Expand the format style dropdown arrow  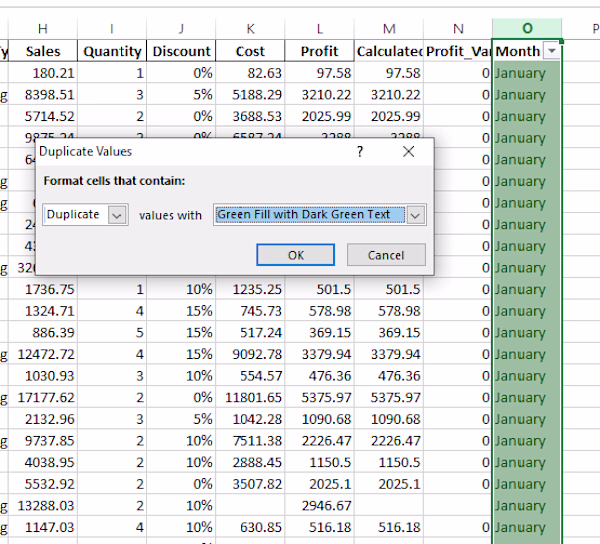(415, 215)
